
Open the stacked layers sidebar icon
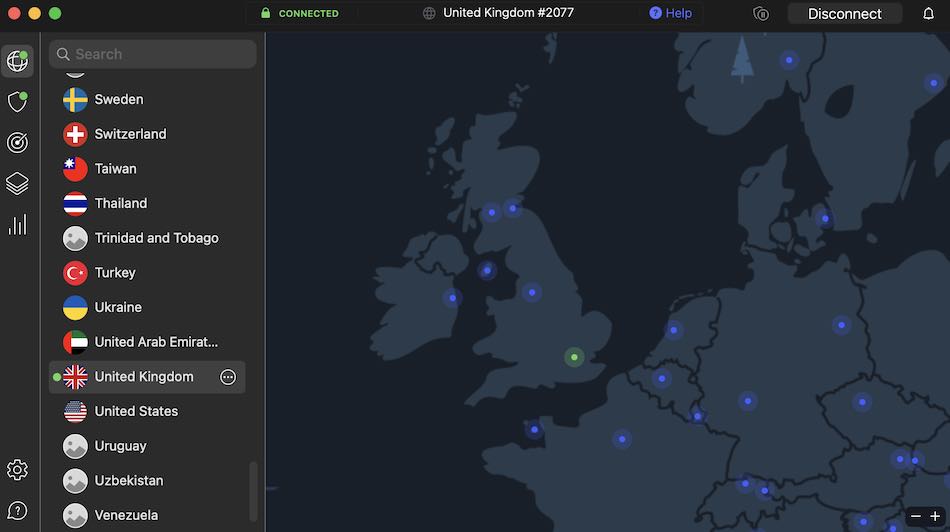point(17,184)
